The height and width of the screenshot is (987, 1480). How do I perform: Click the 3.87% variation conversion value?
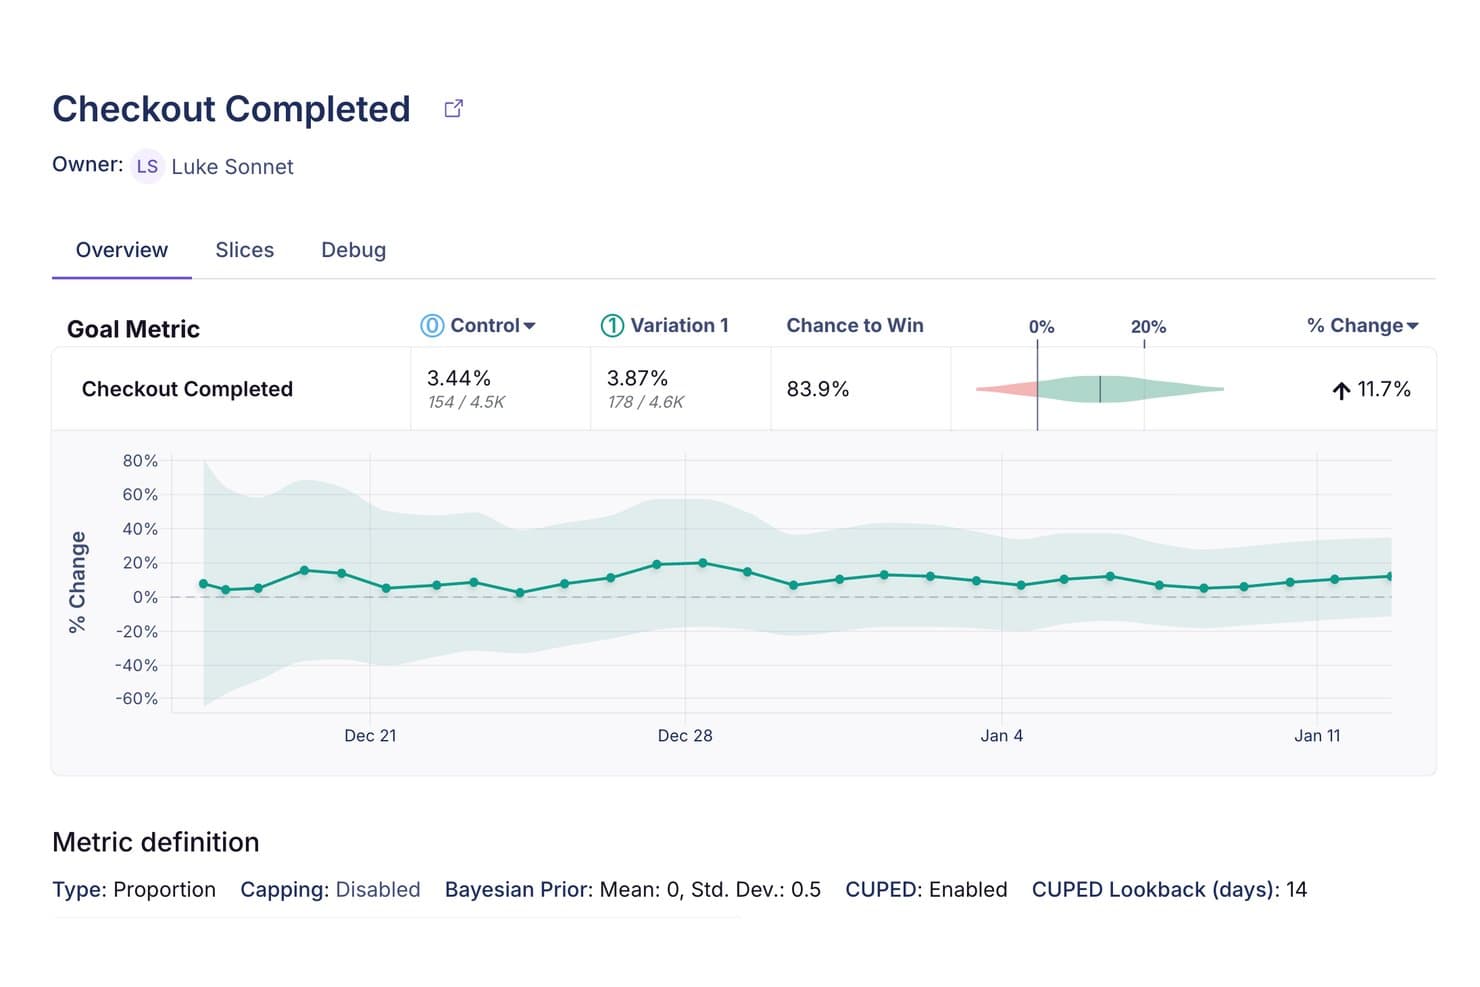point(637,378)
